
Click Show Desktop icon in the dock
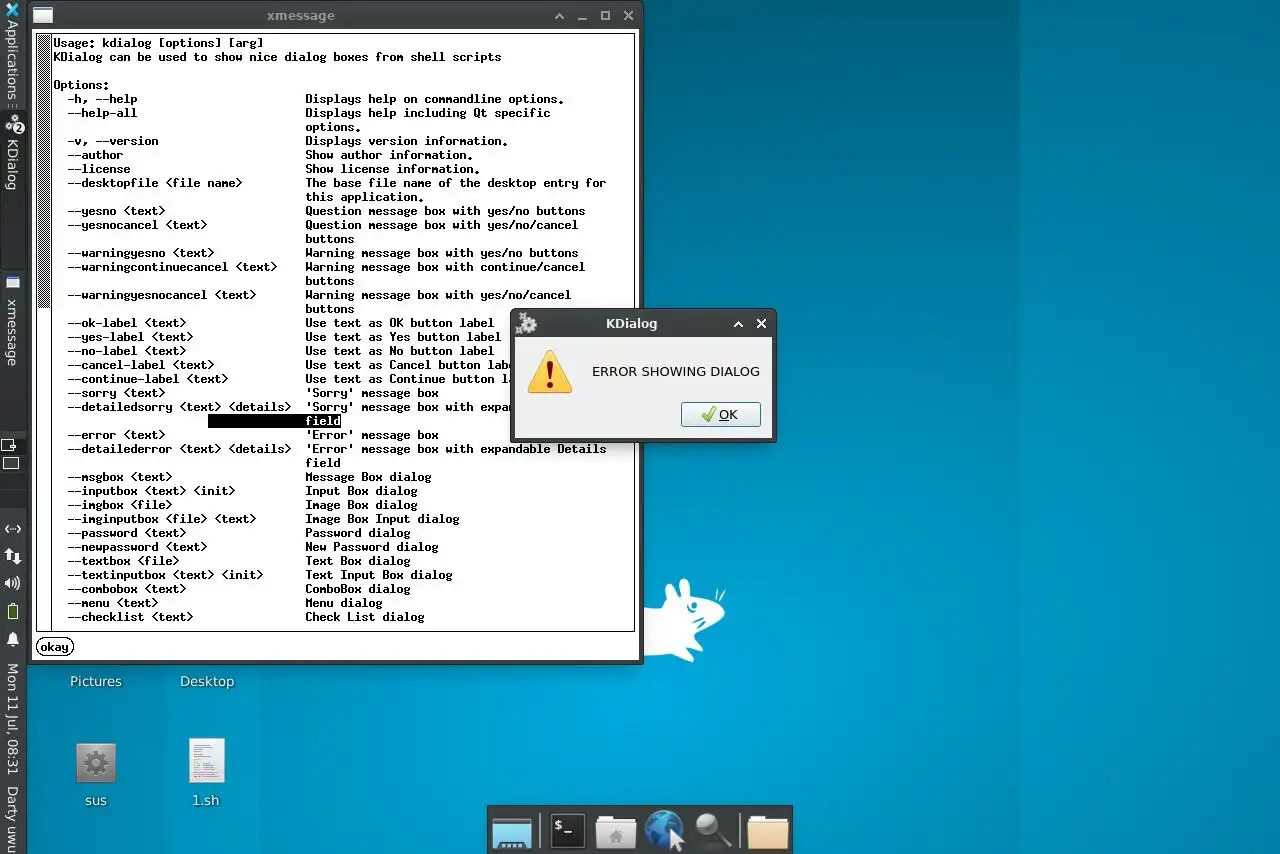(512, 832)
